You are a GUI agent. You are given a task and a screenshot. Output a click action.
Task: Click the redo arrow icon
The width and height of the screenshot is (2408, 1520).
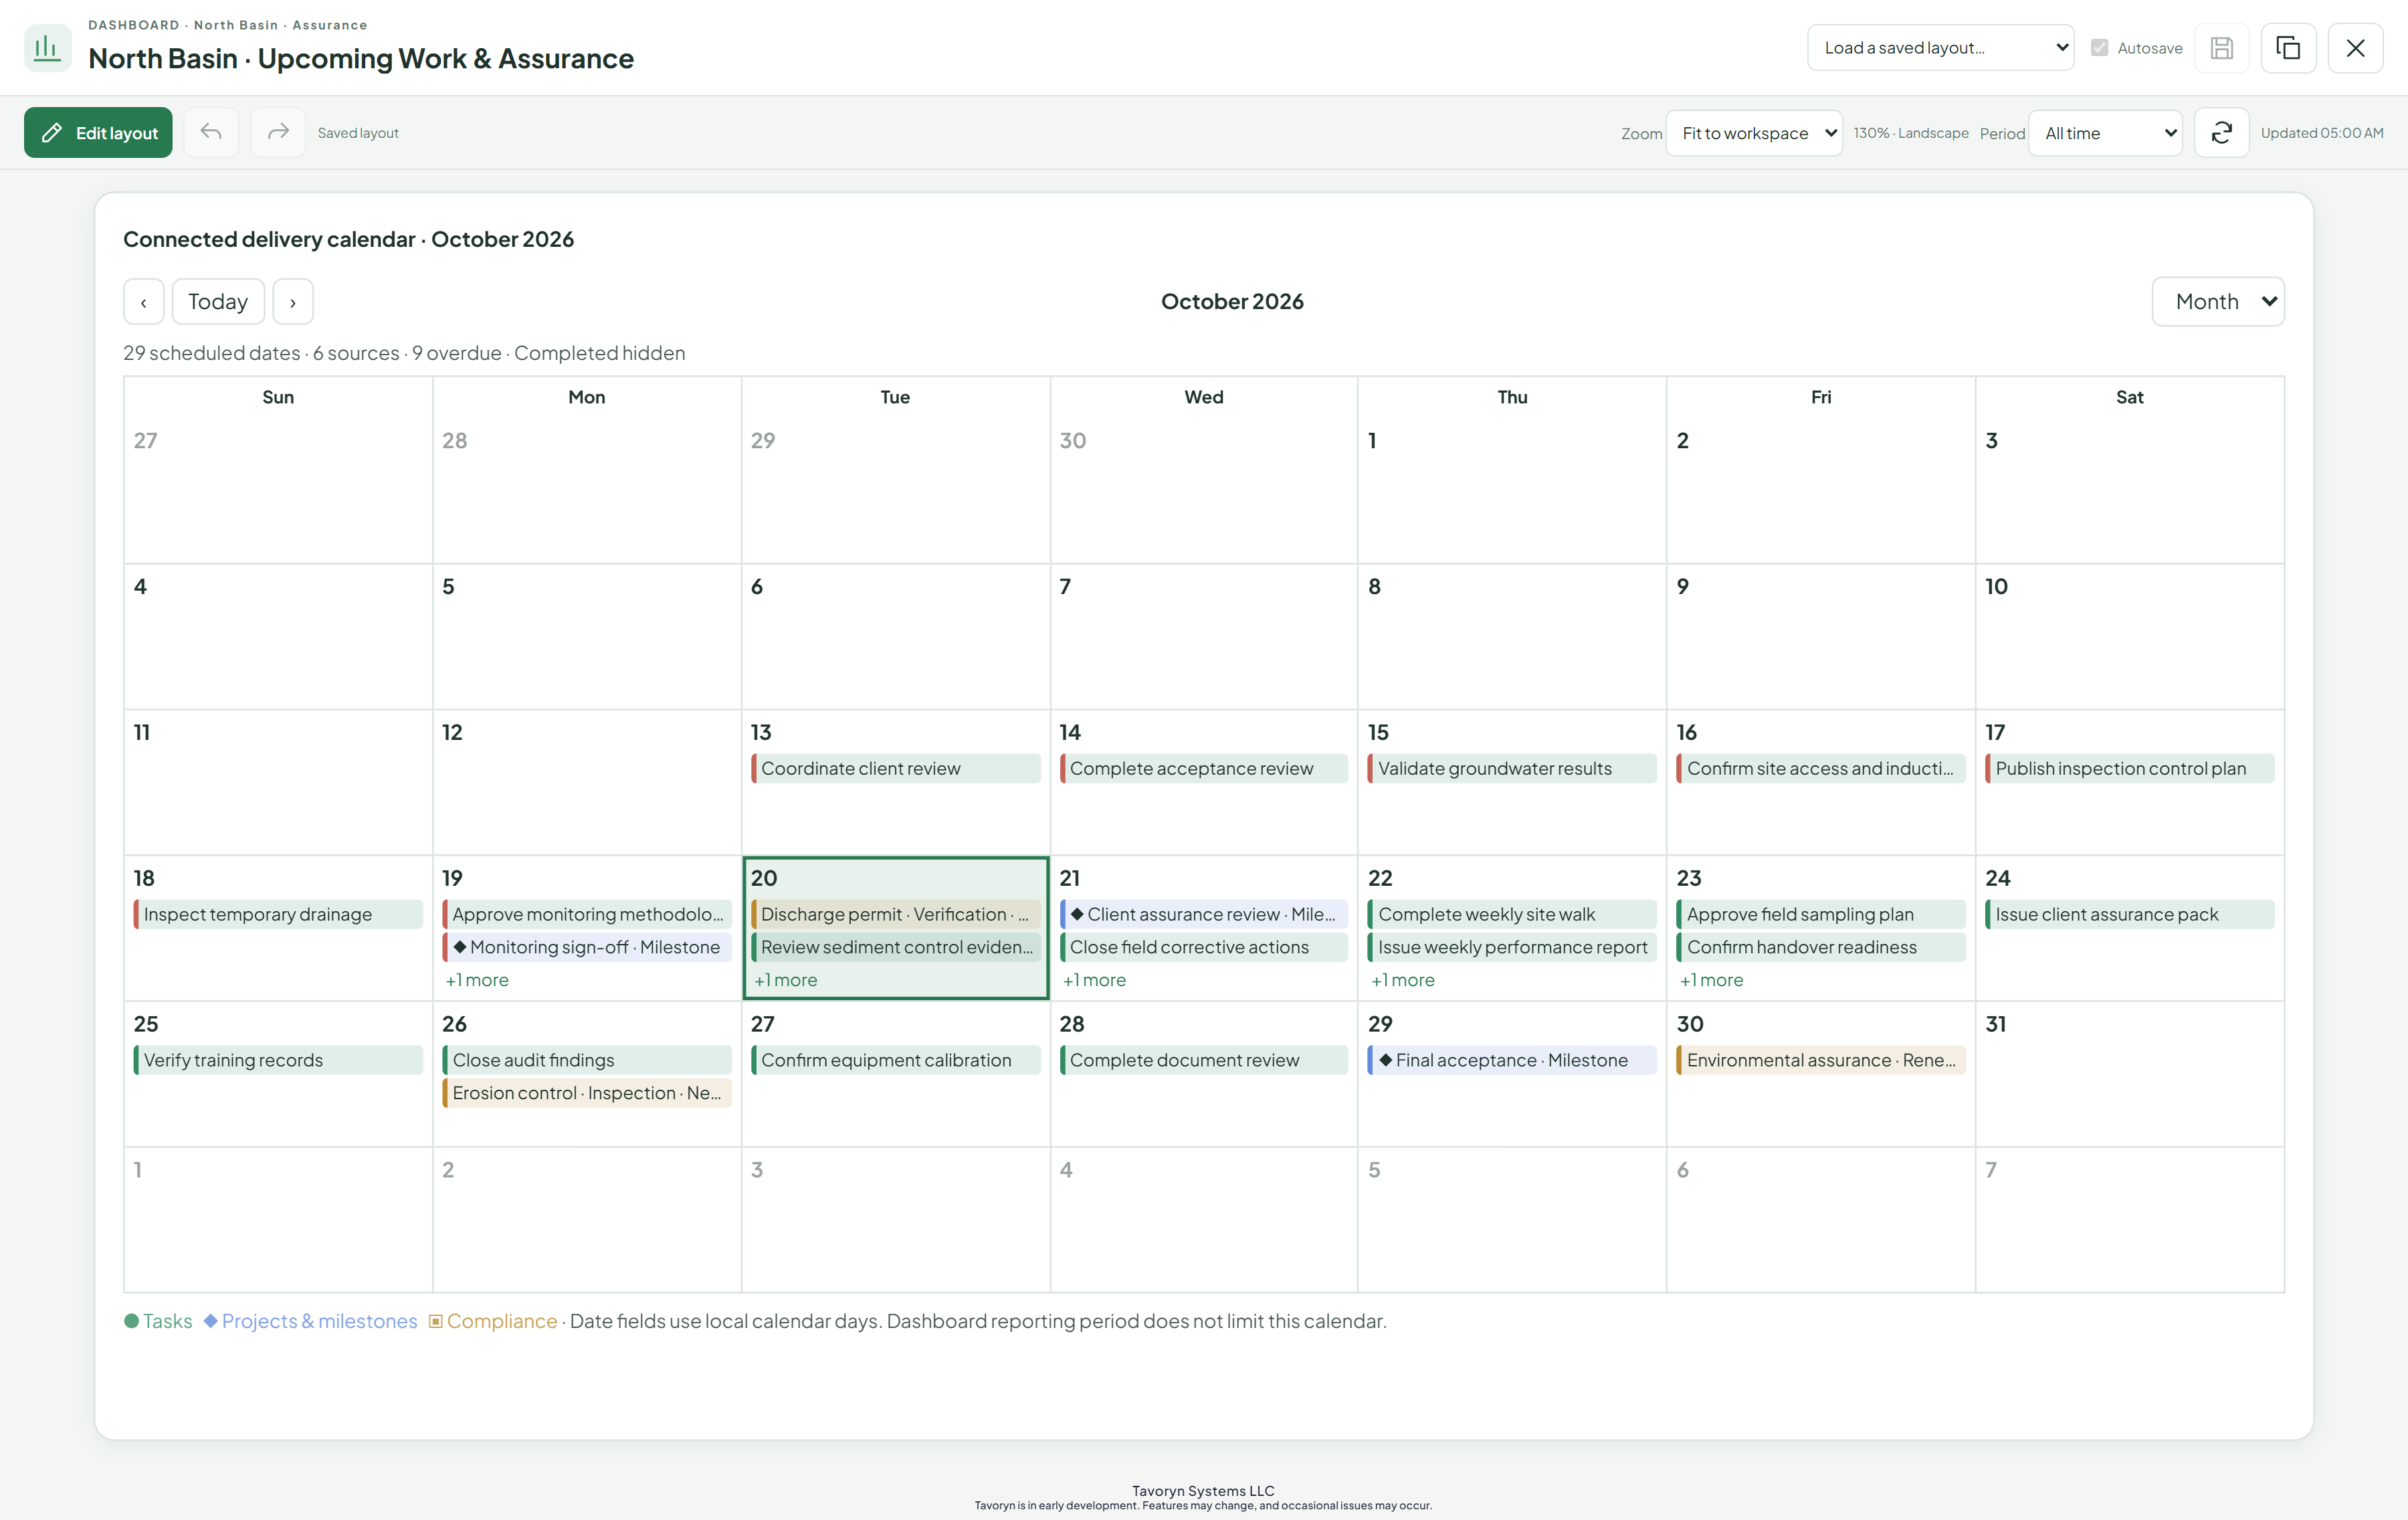pos(278,132)
